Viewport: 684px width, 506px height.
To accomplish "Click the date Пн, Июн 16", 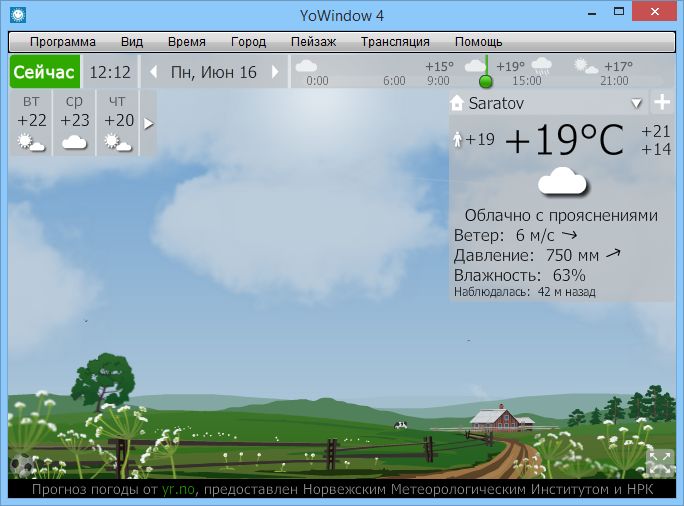I will [x=213, y=72].
